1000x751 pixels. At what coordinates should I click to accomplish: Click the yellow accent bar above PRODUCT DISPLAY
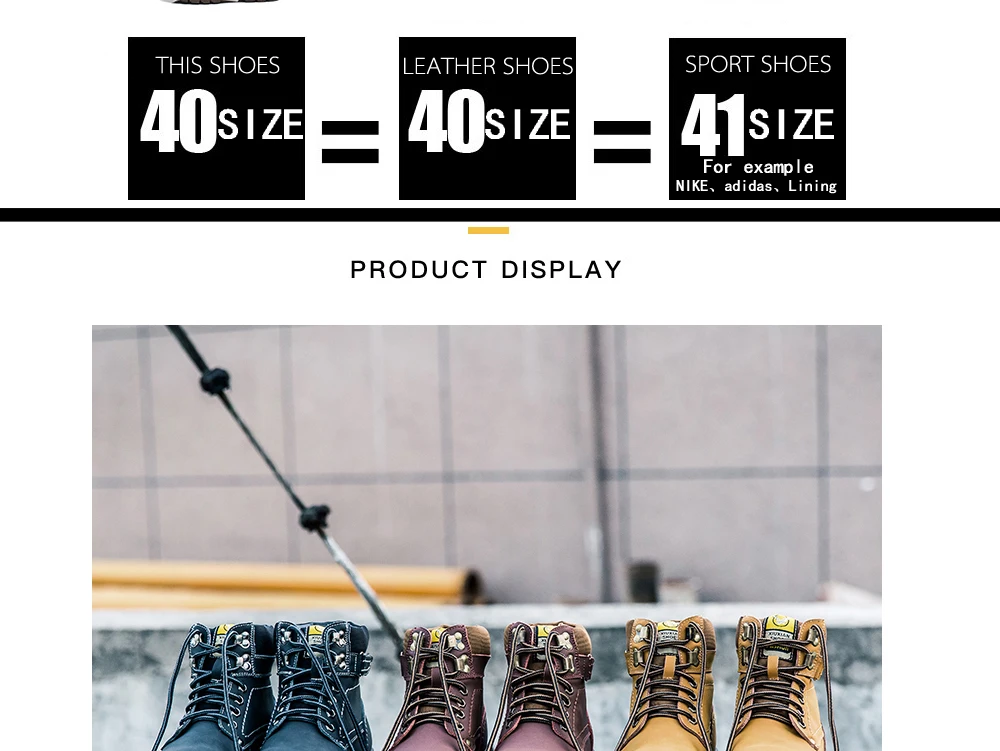(x=489, y=230)
